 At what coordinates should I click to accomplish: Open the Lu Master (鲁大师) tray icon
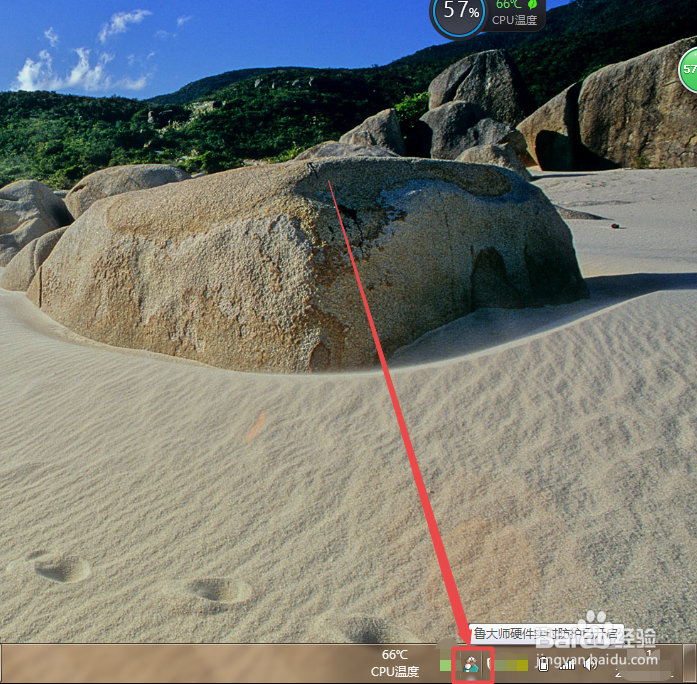[x=471, y=665]
